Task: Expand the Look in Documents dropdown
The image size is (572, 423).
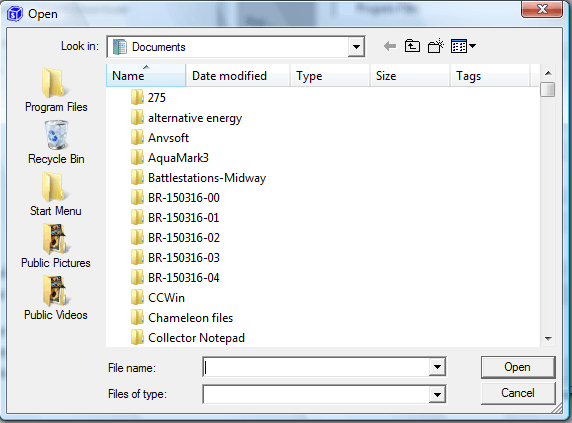Action: tap(356, 47)
